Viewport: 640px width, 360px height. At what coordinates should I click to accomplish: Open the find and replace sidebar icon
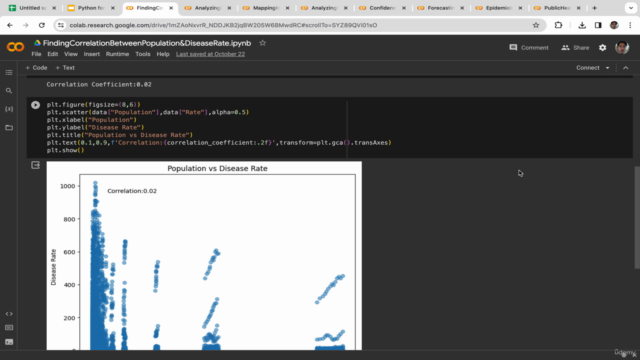[x=9, y=91]
